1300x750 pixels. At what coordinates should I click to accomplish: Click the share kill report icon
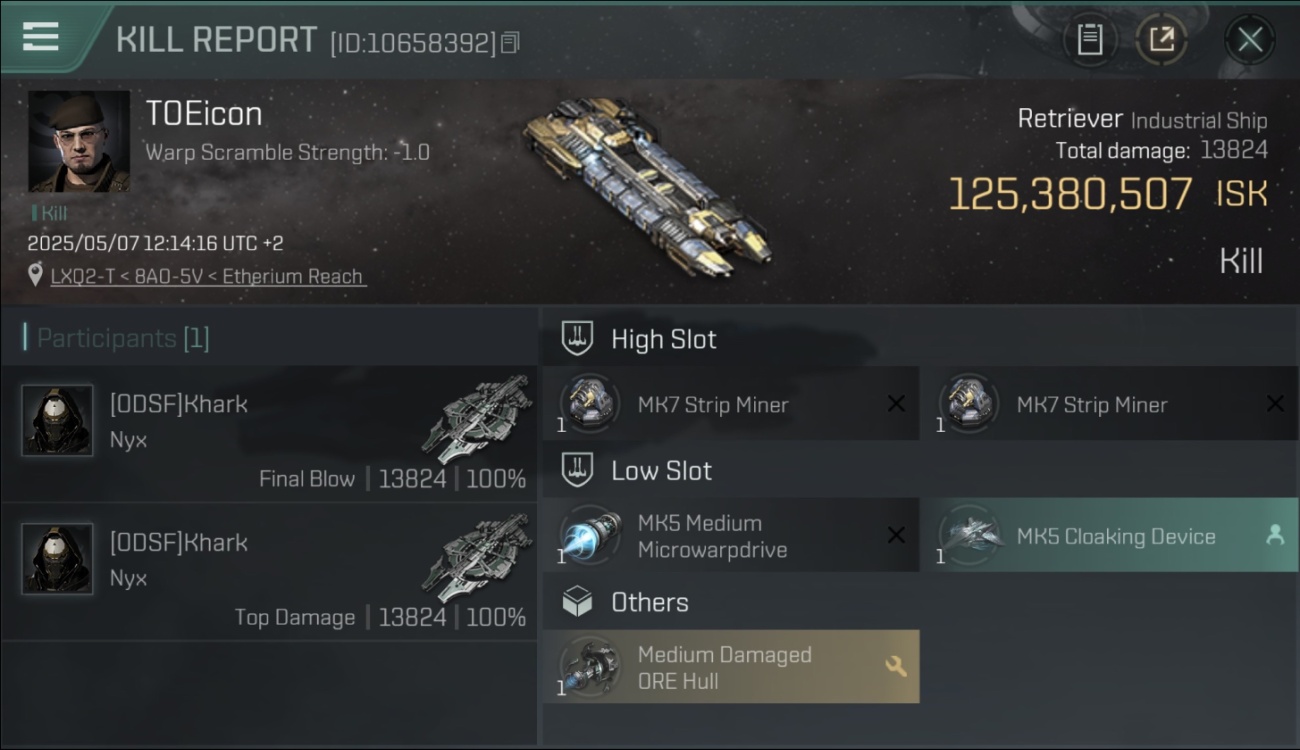coord(1161,40)
